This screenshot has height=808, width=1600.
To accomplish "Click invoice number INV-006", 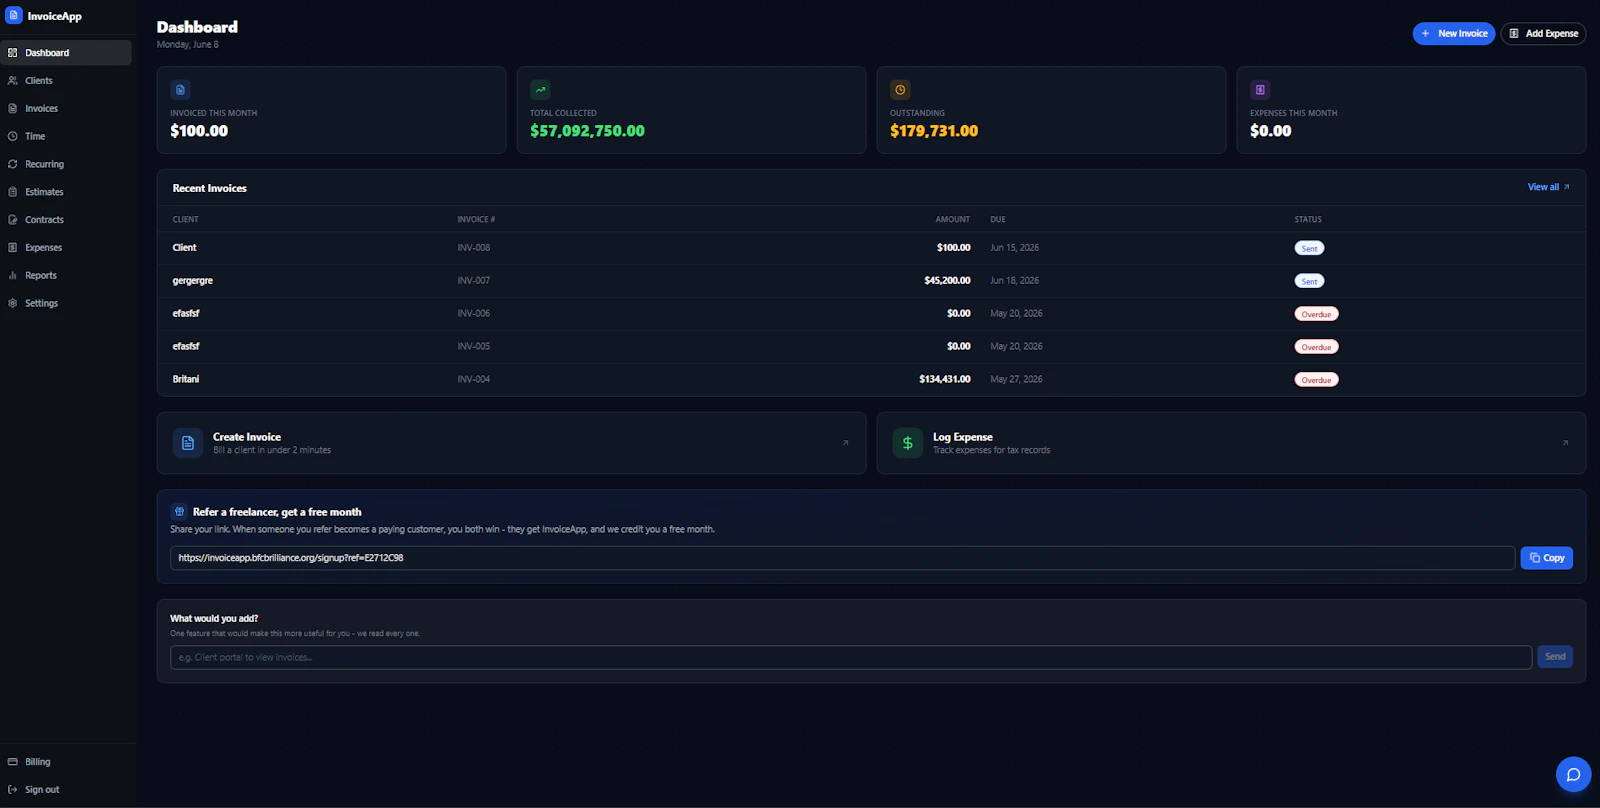I will click(474, 314).
